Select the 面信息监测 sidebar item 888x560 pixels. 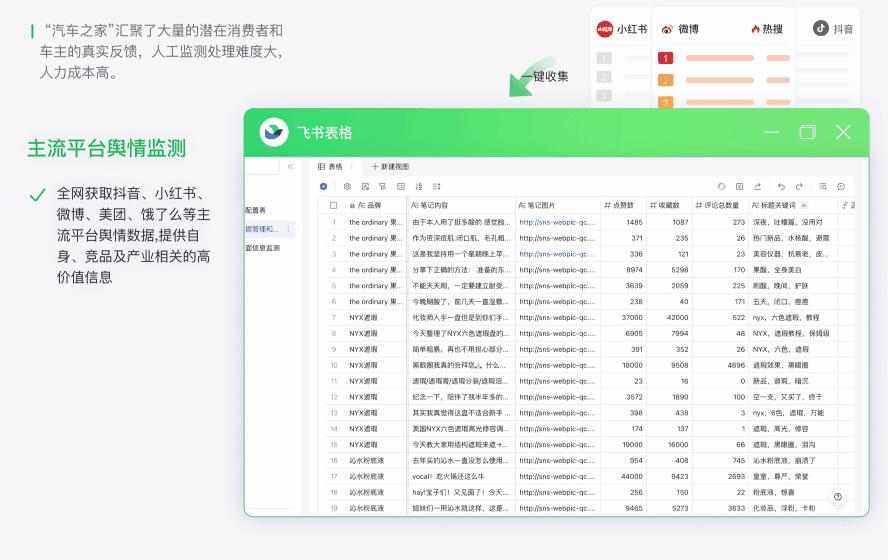[x=263, y=248]
